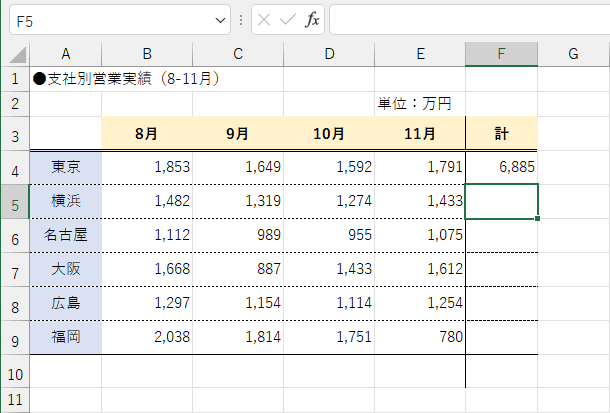Click the 名古屋 cell
This screenshot has height=413, width=610.
click(x=66, y=236)
